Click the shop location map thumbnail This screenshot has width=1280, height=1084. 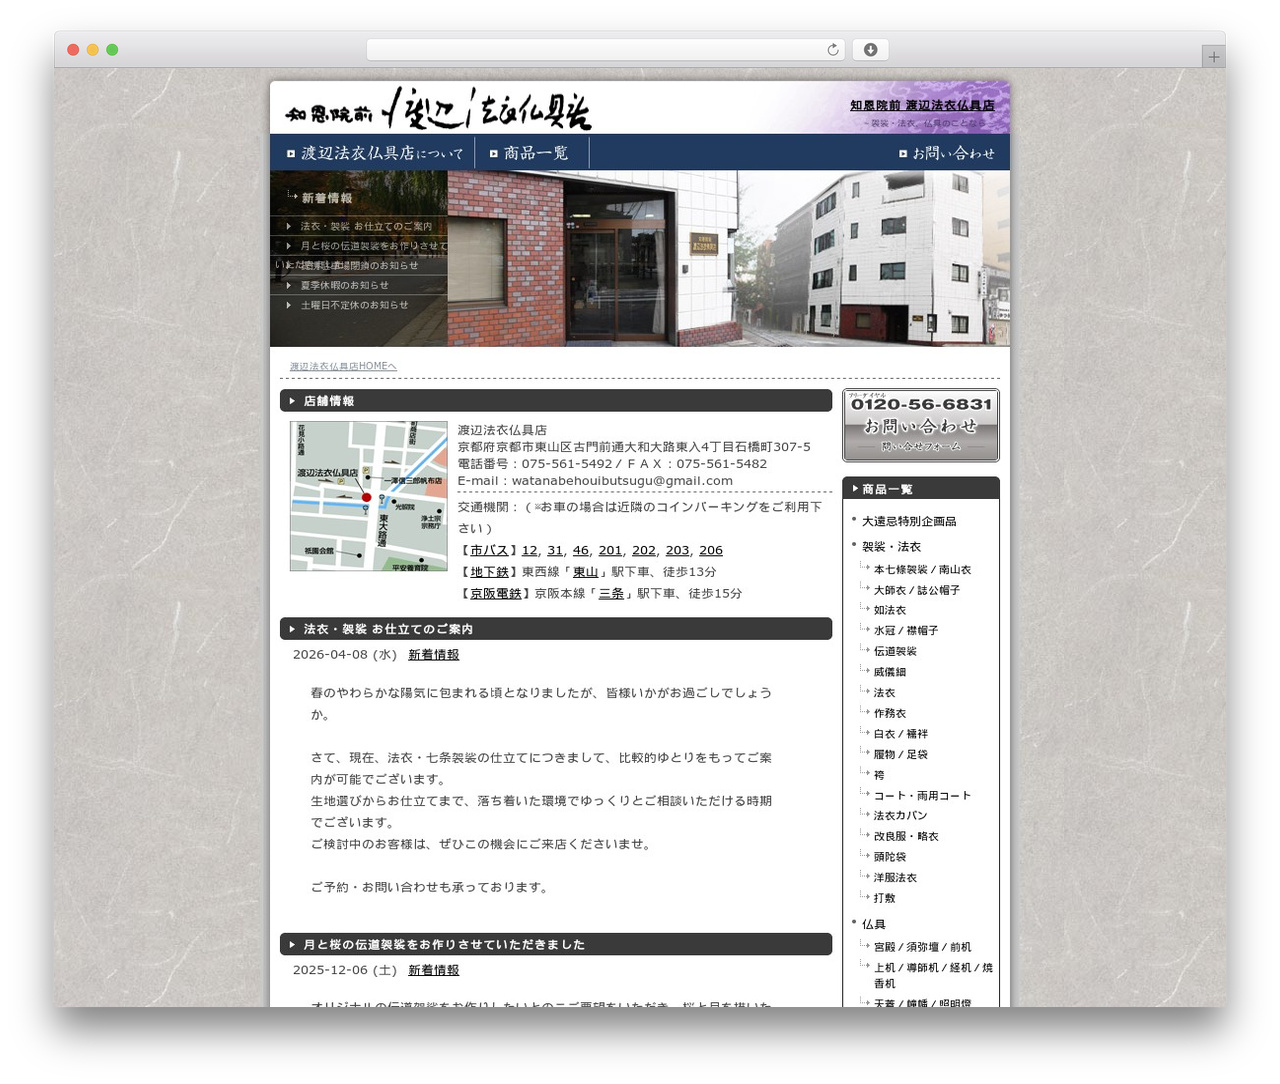click(x=368, y=496)
